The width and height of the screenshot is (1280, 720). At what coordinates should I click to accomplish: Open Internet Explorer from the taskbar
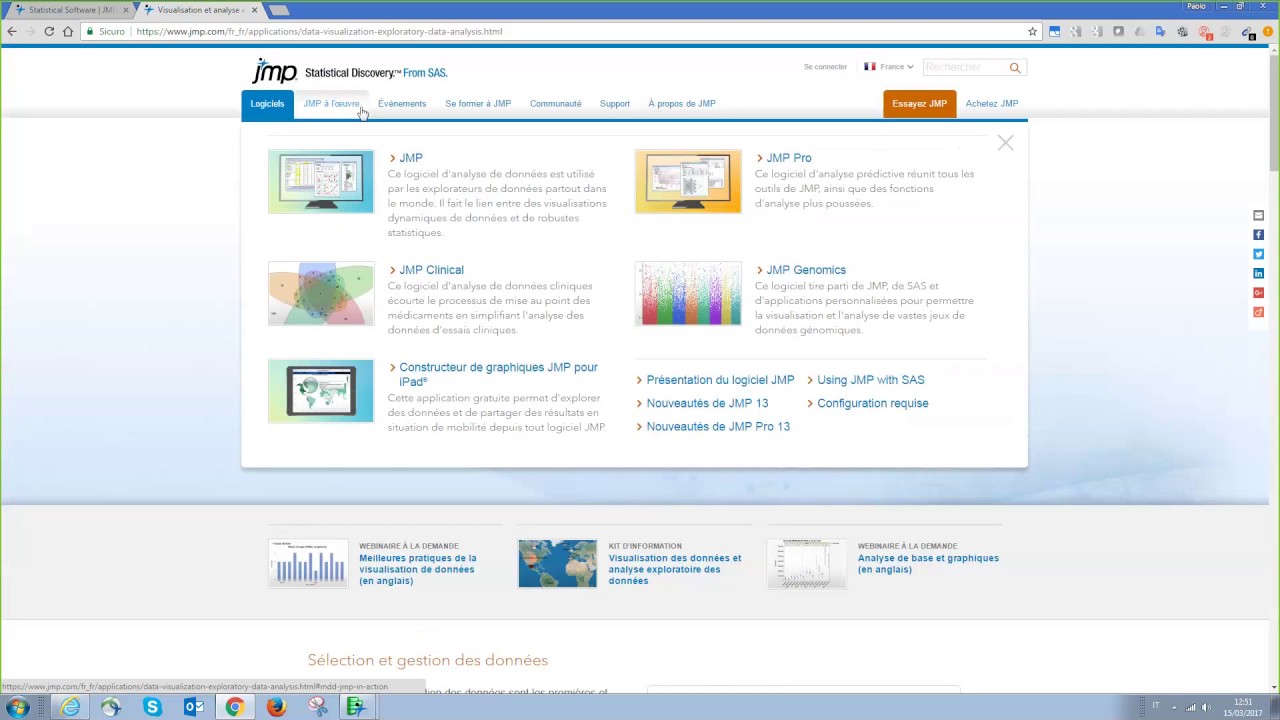click(x=70, y=707)
